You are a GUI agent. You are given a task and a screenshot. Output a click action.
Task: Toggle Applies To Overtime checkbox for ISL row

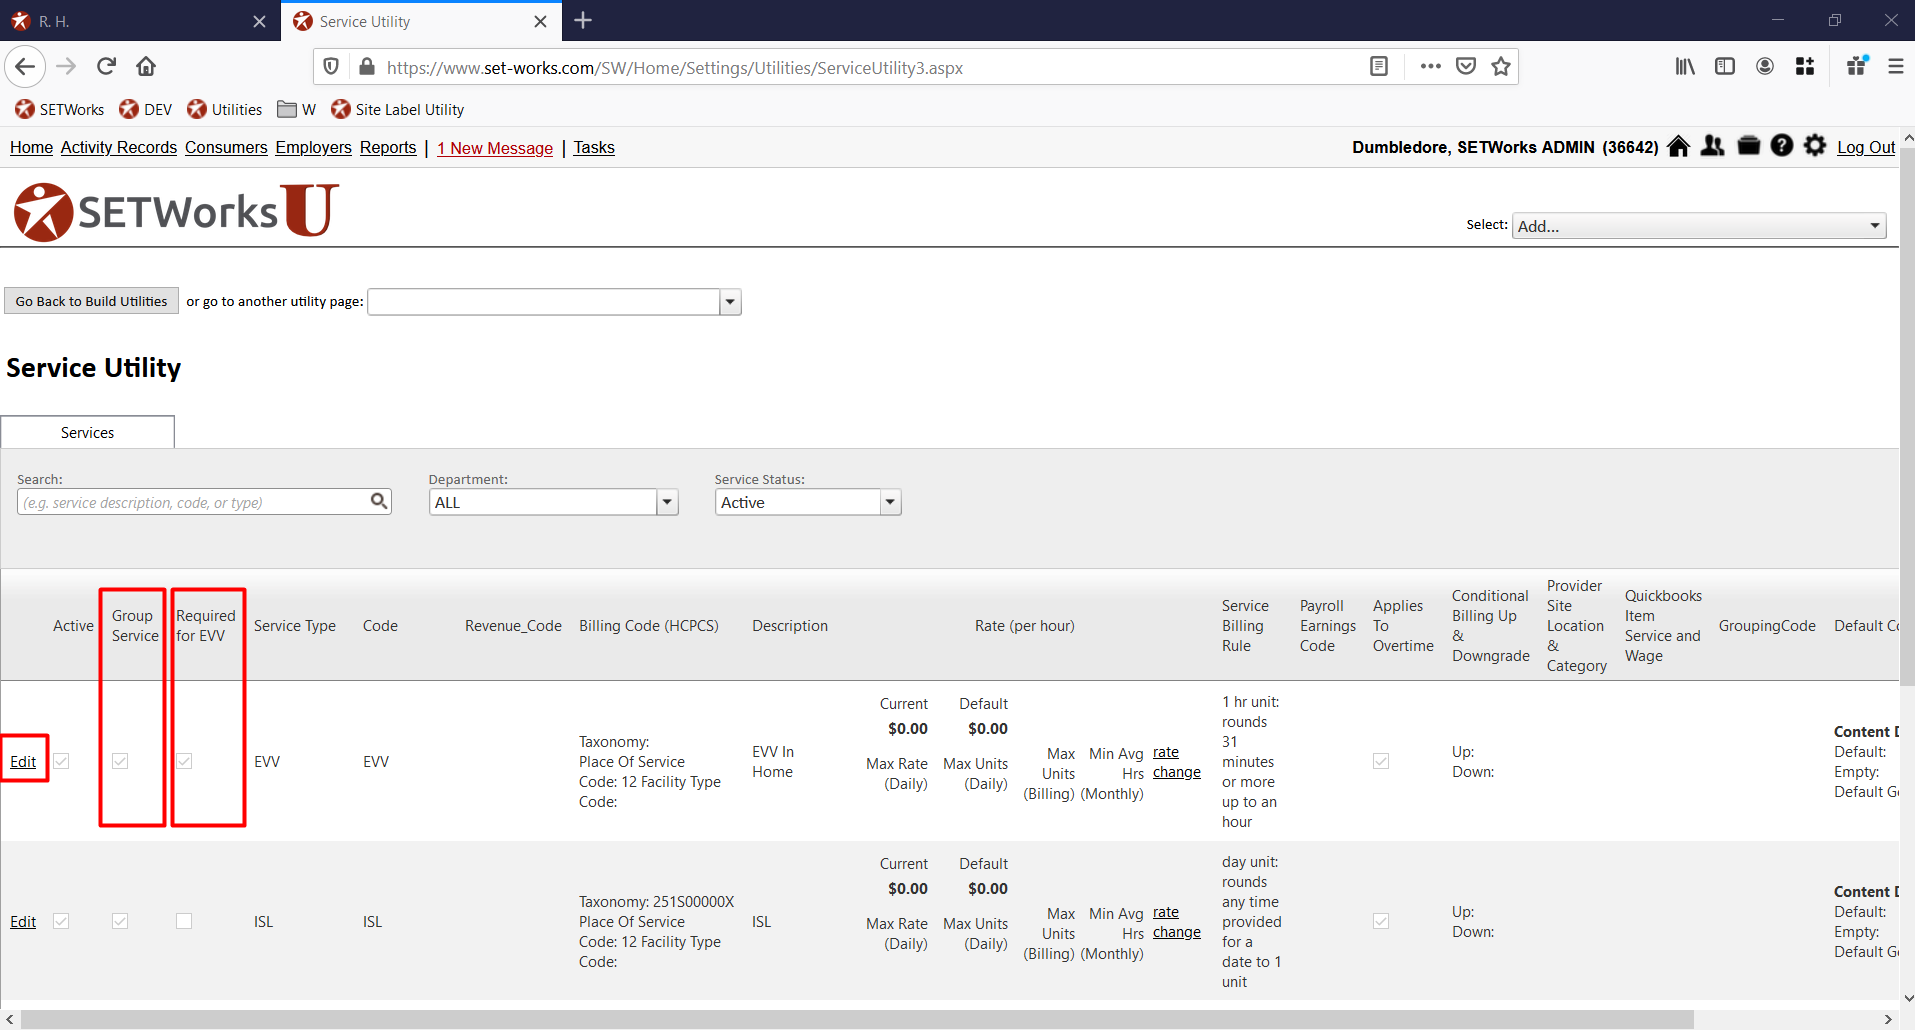coord(1381,921)
